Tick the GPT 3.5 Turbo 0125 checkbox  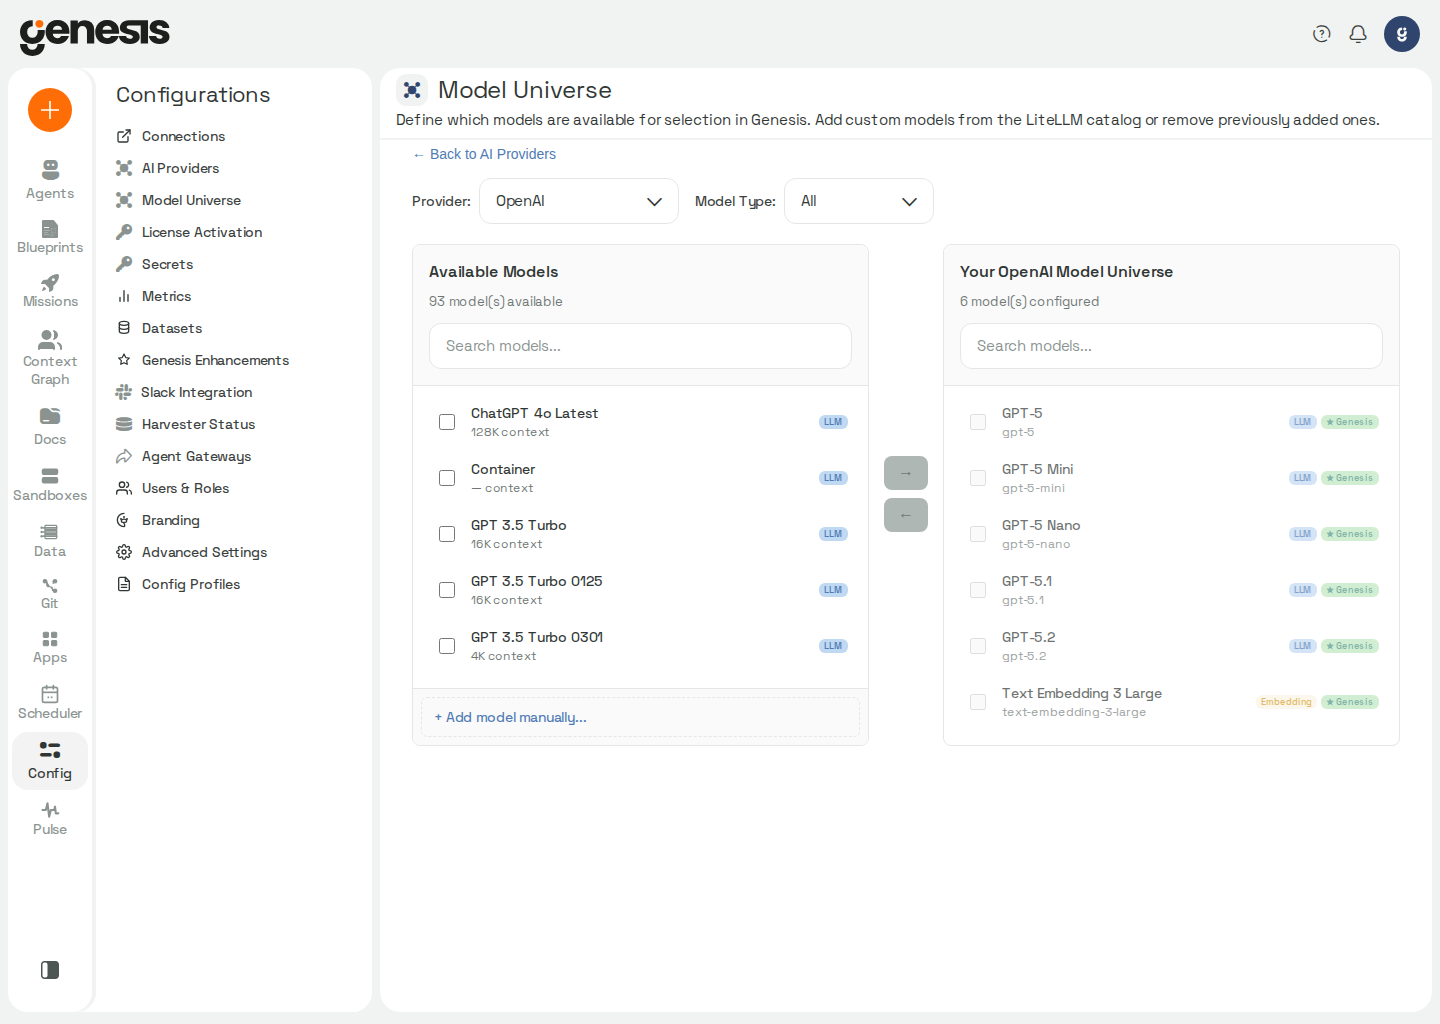(447, 590)
